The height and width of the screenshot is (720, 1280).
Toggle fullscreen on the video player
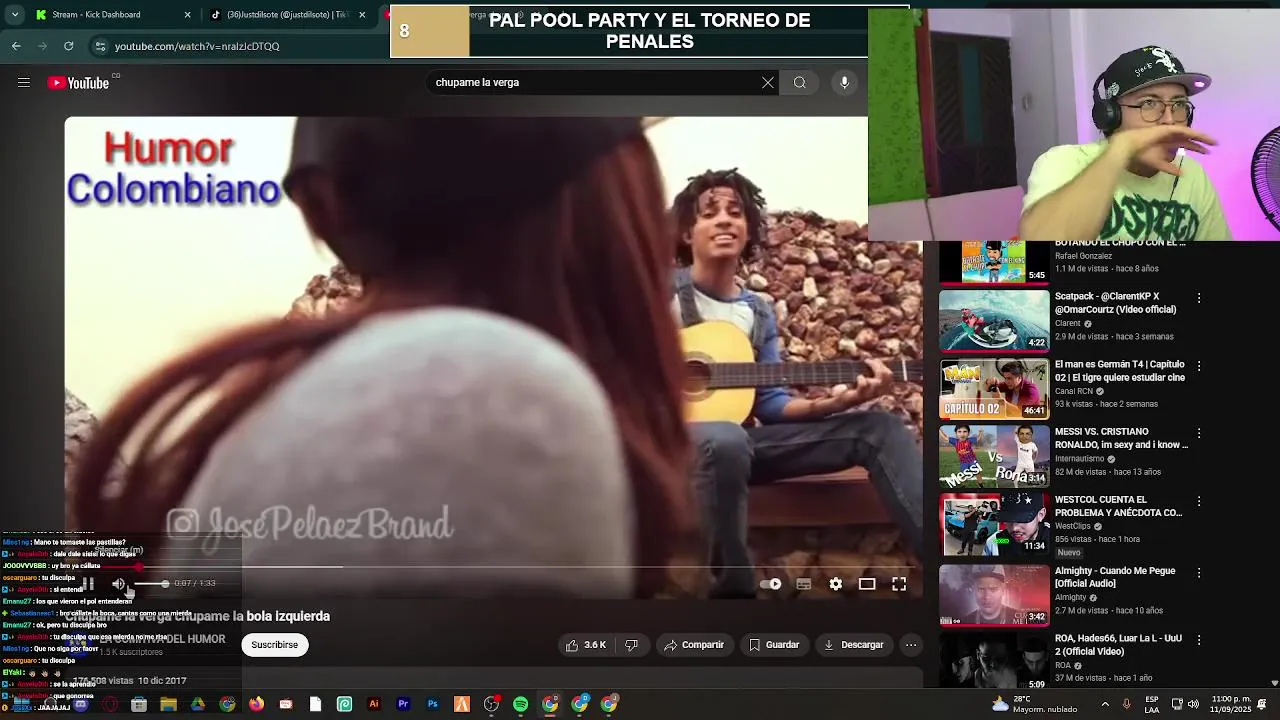pyautogui.click(x=899, y=584)
